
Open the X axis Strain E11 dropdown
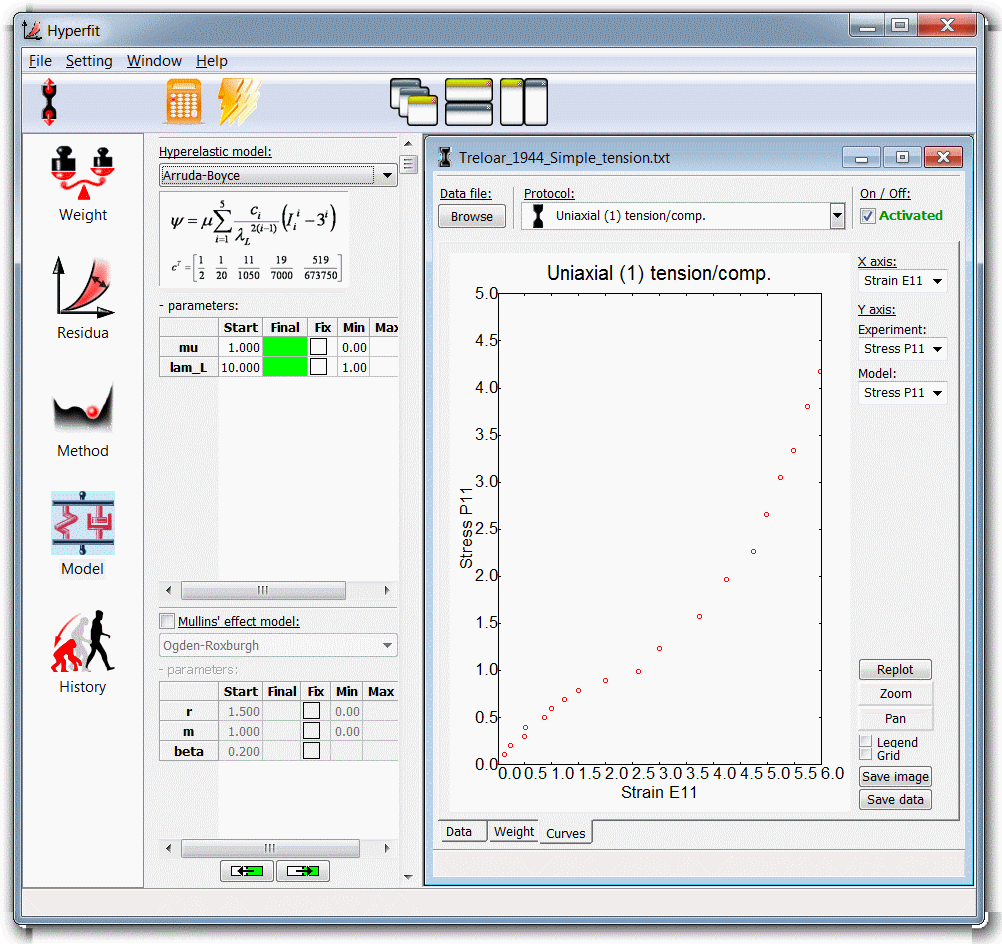(x=902, y=281)
